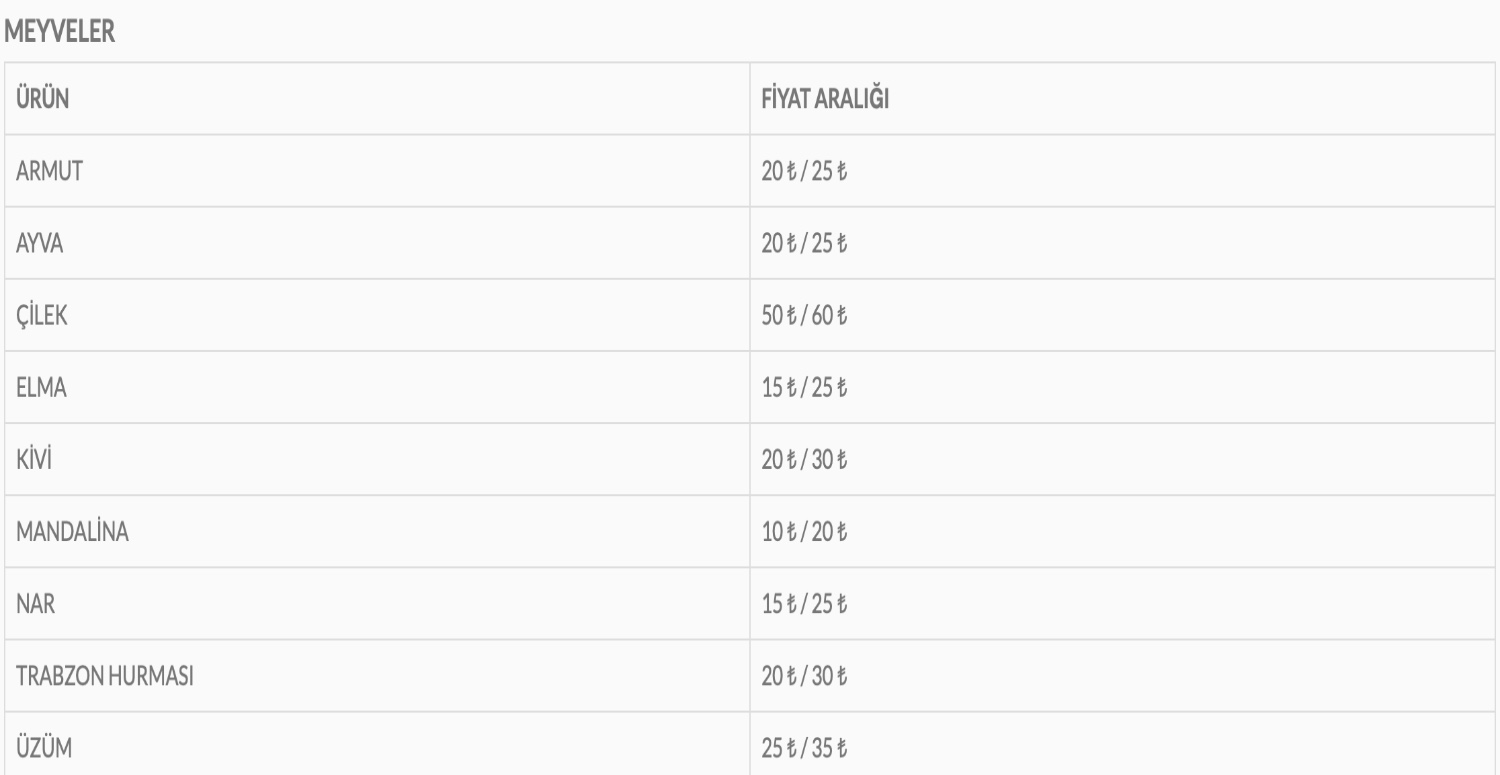The height and width of the screenshot is (775, 1500).
Task: Select the MANDALİNA price 10 ₺ / 20 ₺
Action: click(x=804, y=532)
